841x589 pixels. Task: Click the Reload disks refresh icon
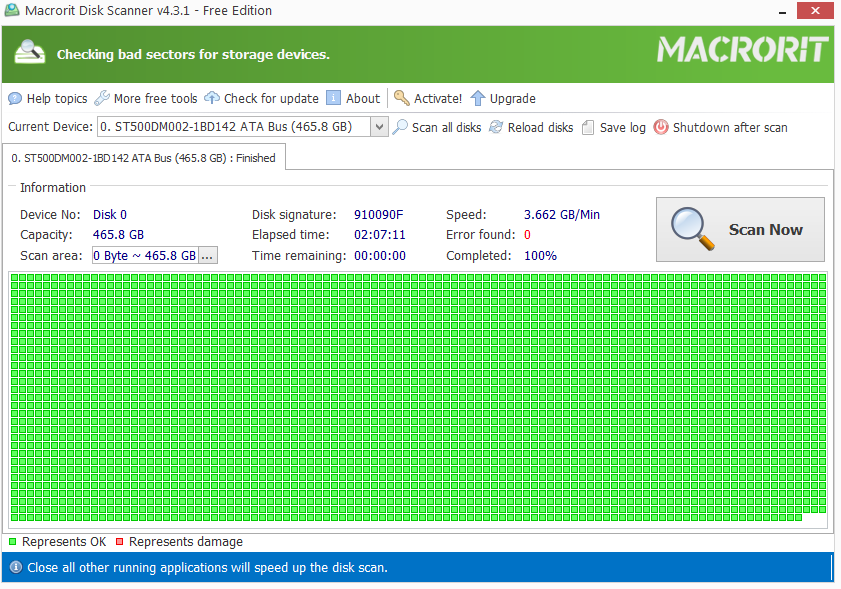click(x=496, y=127)
